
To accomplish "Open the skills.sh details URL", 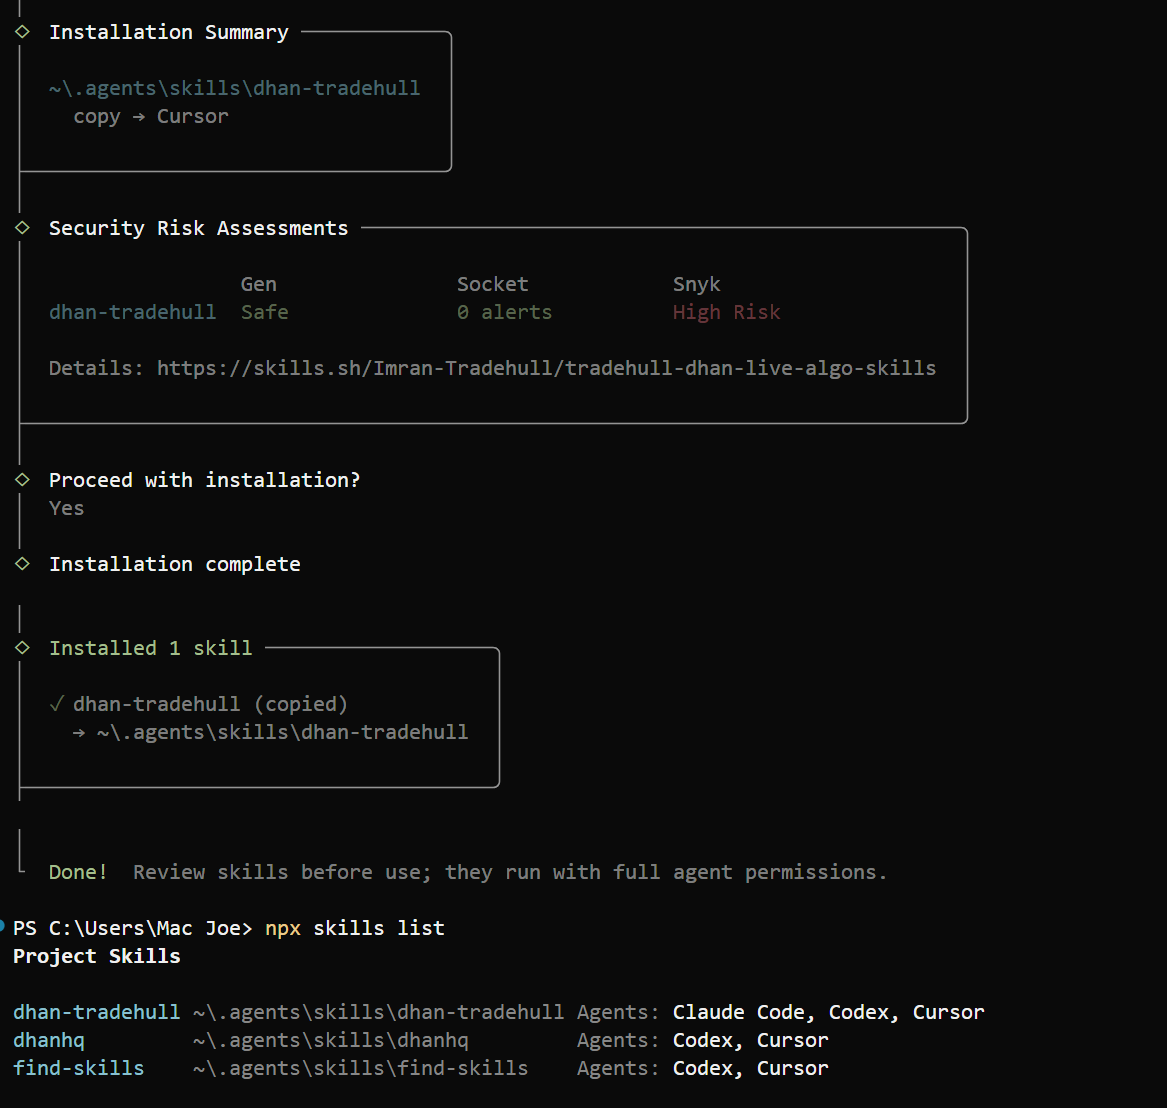I will pyautogui.click(x=546, y=368).
